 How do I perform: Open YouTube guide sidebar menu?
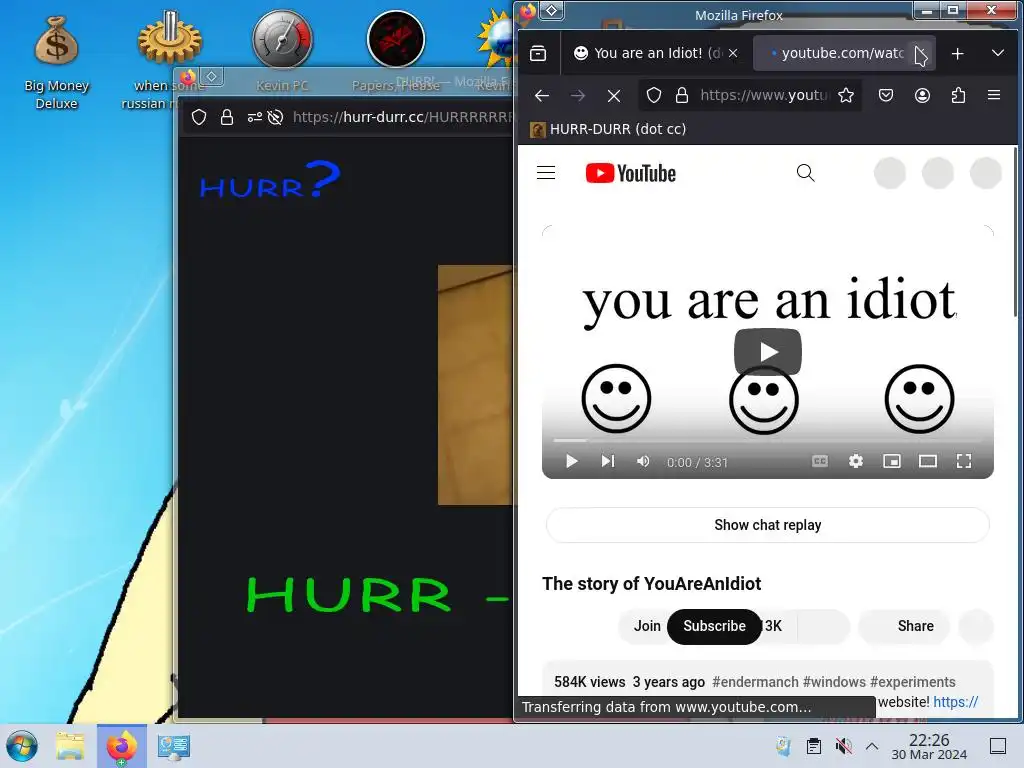(x=546, y=173)
